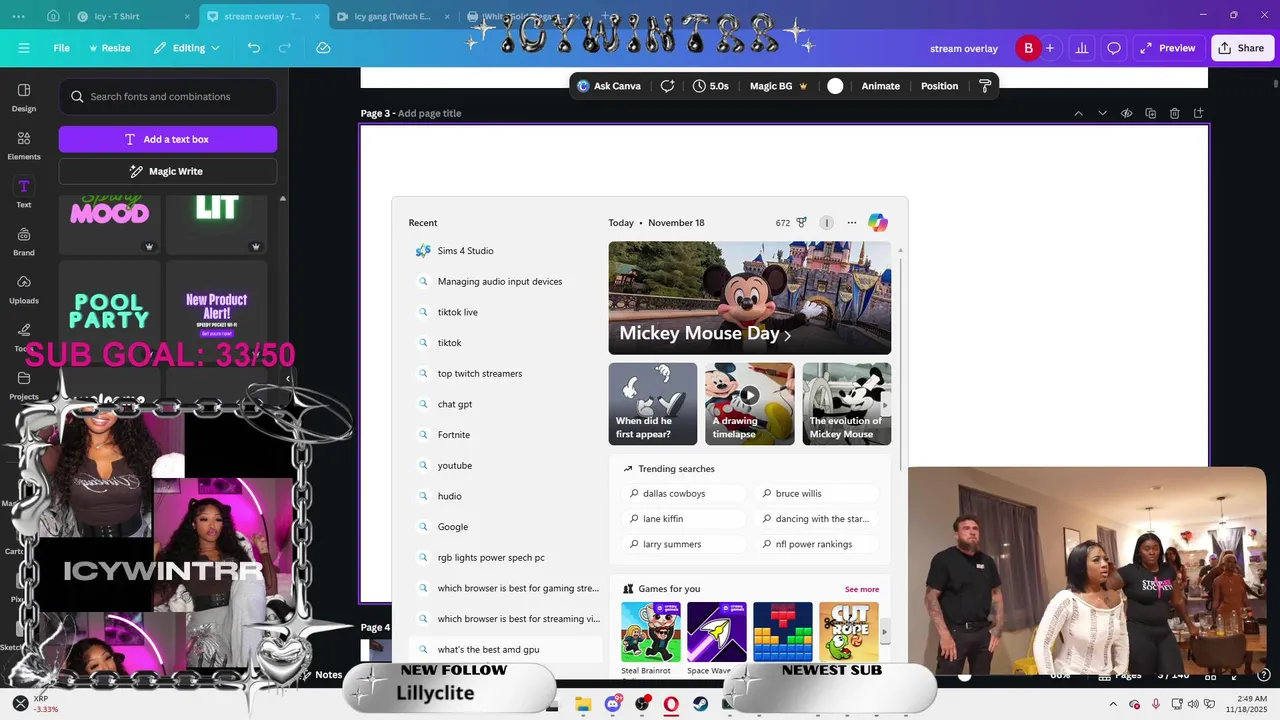Move page 3 down
Screen dimensions: 1280x720
(1102, 114)
